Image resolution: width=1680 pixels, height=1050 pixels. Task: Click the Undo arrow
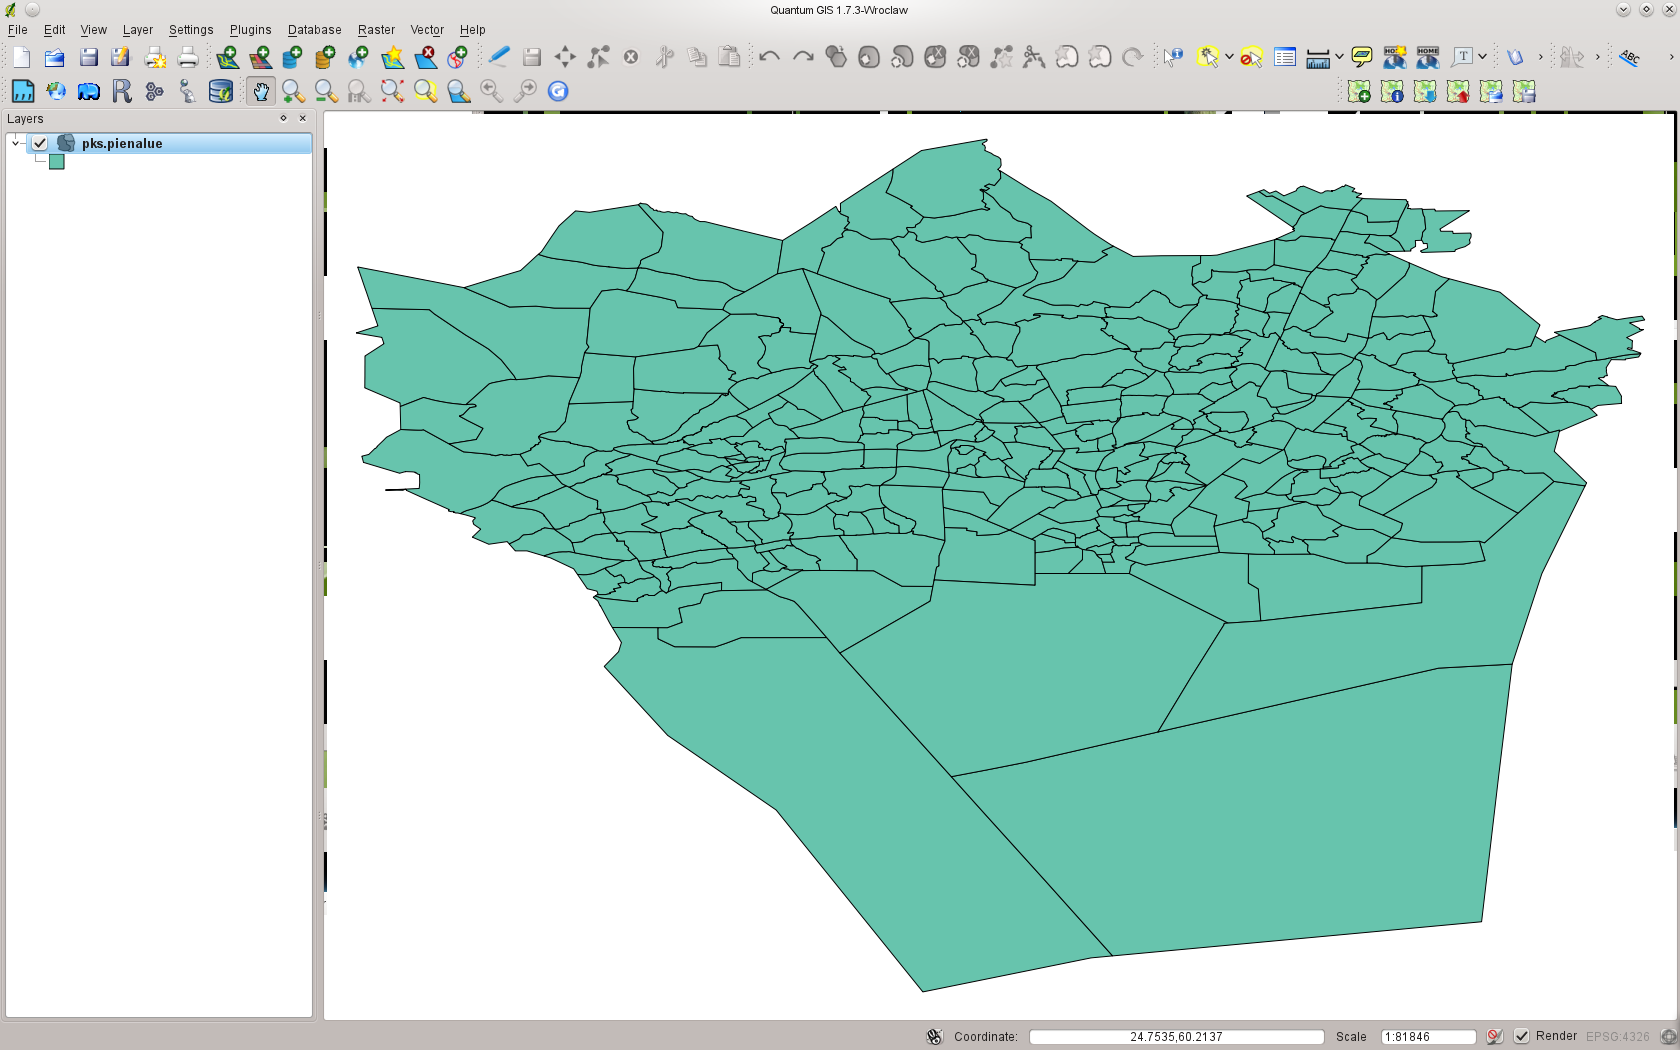point(769,57)
